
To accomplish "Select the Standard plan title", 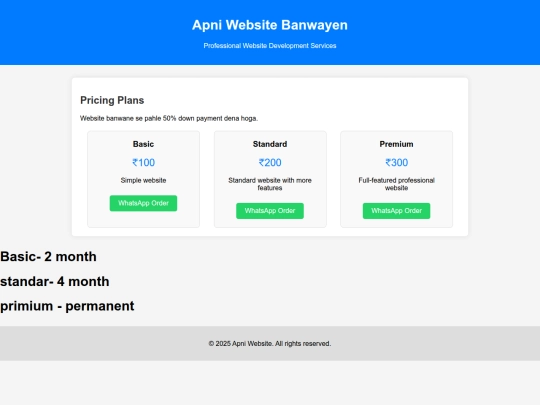I will 270,144.
